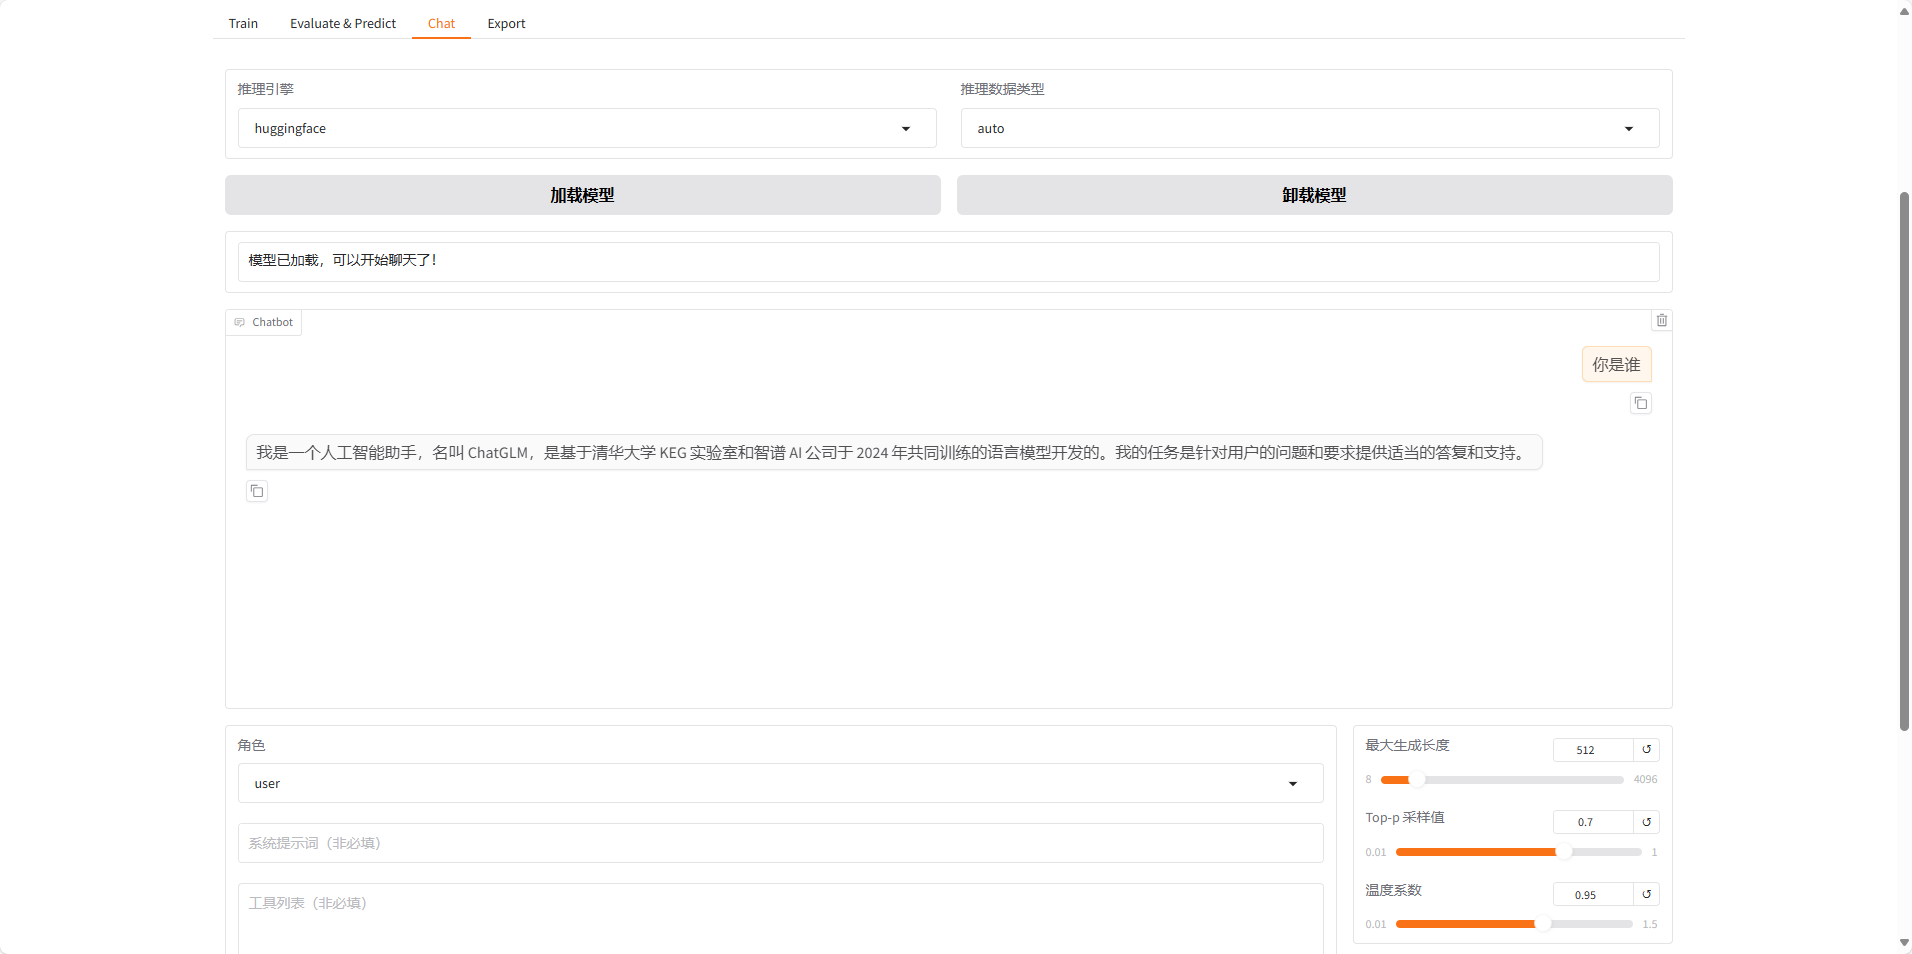Copy the user message 你是谁
The width and height of the screenshot is (1912, 954).
coord(1640,403)
